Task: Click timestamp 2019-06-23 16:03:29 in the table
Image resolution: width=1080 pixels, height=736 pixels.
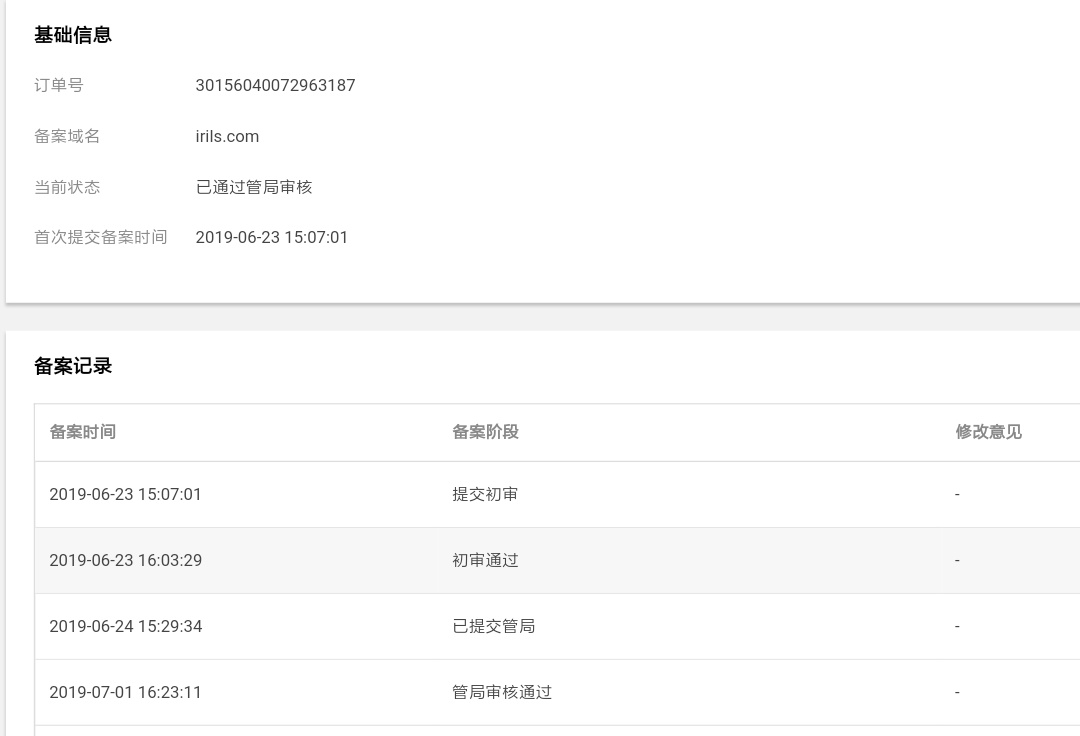Action: 125,560
